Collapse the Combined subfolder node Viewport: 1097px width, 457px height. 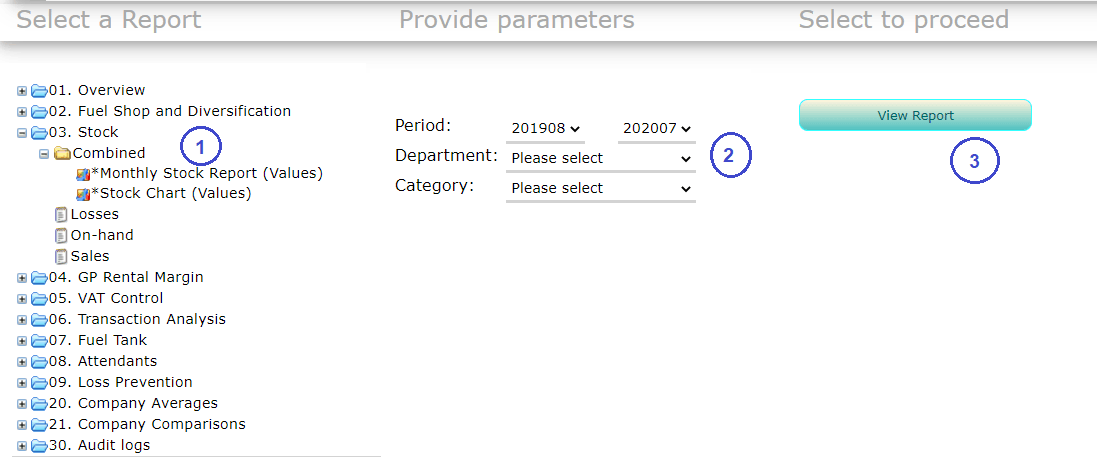click(44, 153)
